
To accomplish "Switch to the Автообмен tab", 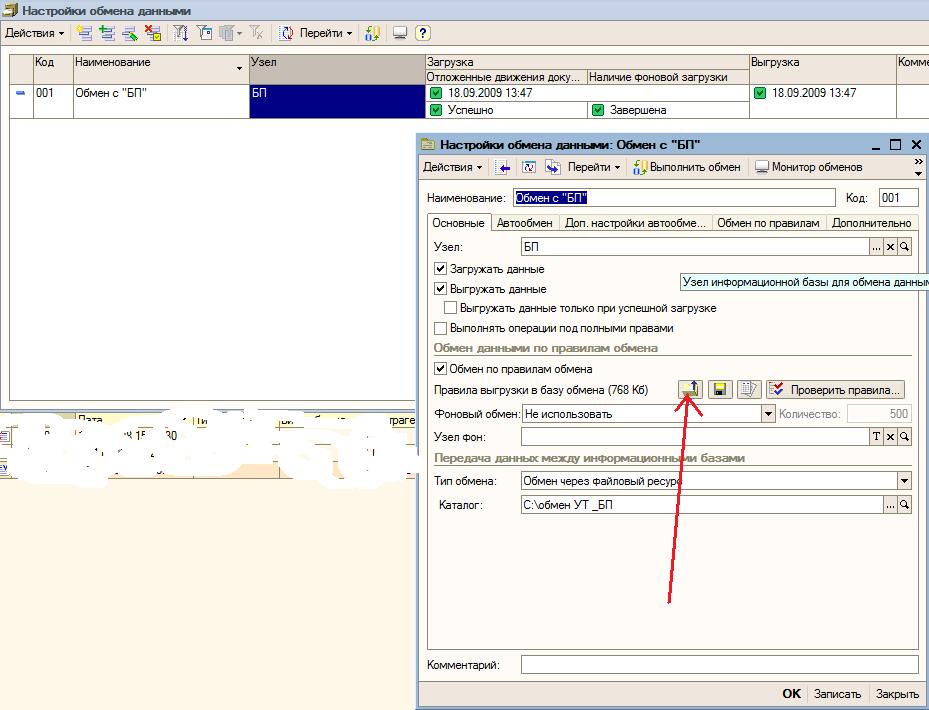I will 524,223.
